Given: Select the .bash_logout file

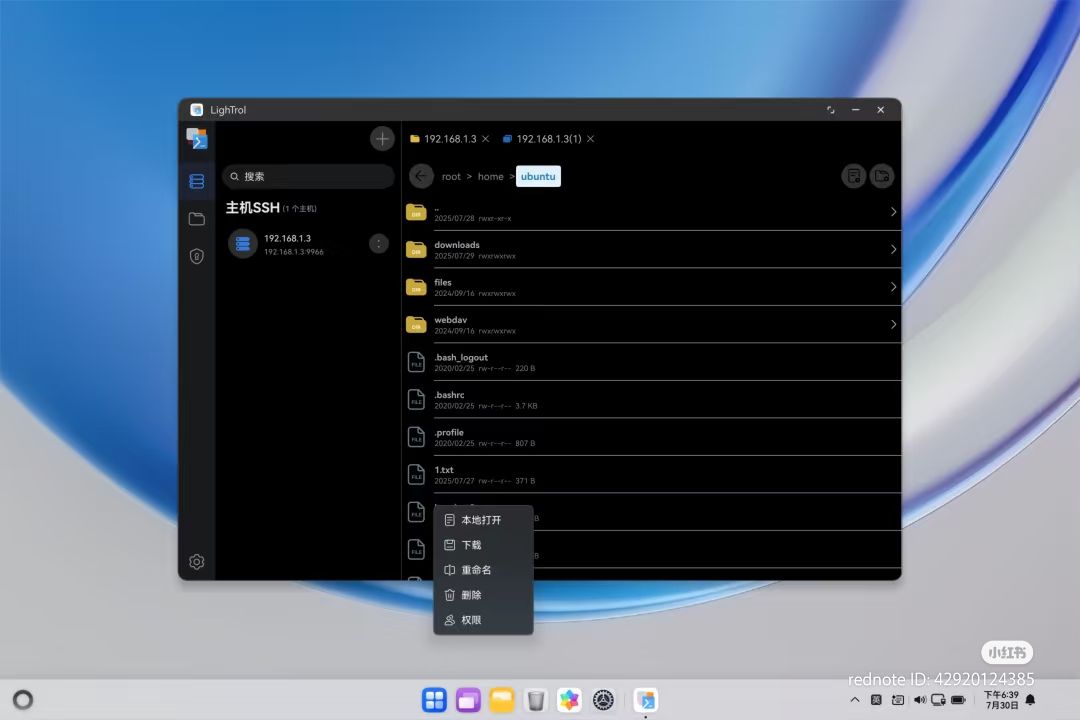Looking at the screenshot, I should click(652, 362).
